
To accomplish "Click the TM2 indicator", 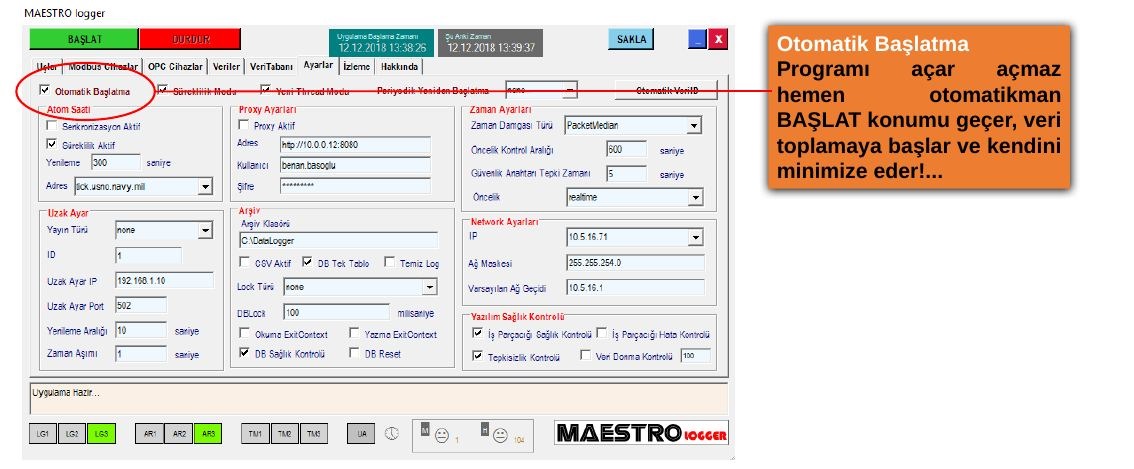I will [x=284, y=434].
